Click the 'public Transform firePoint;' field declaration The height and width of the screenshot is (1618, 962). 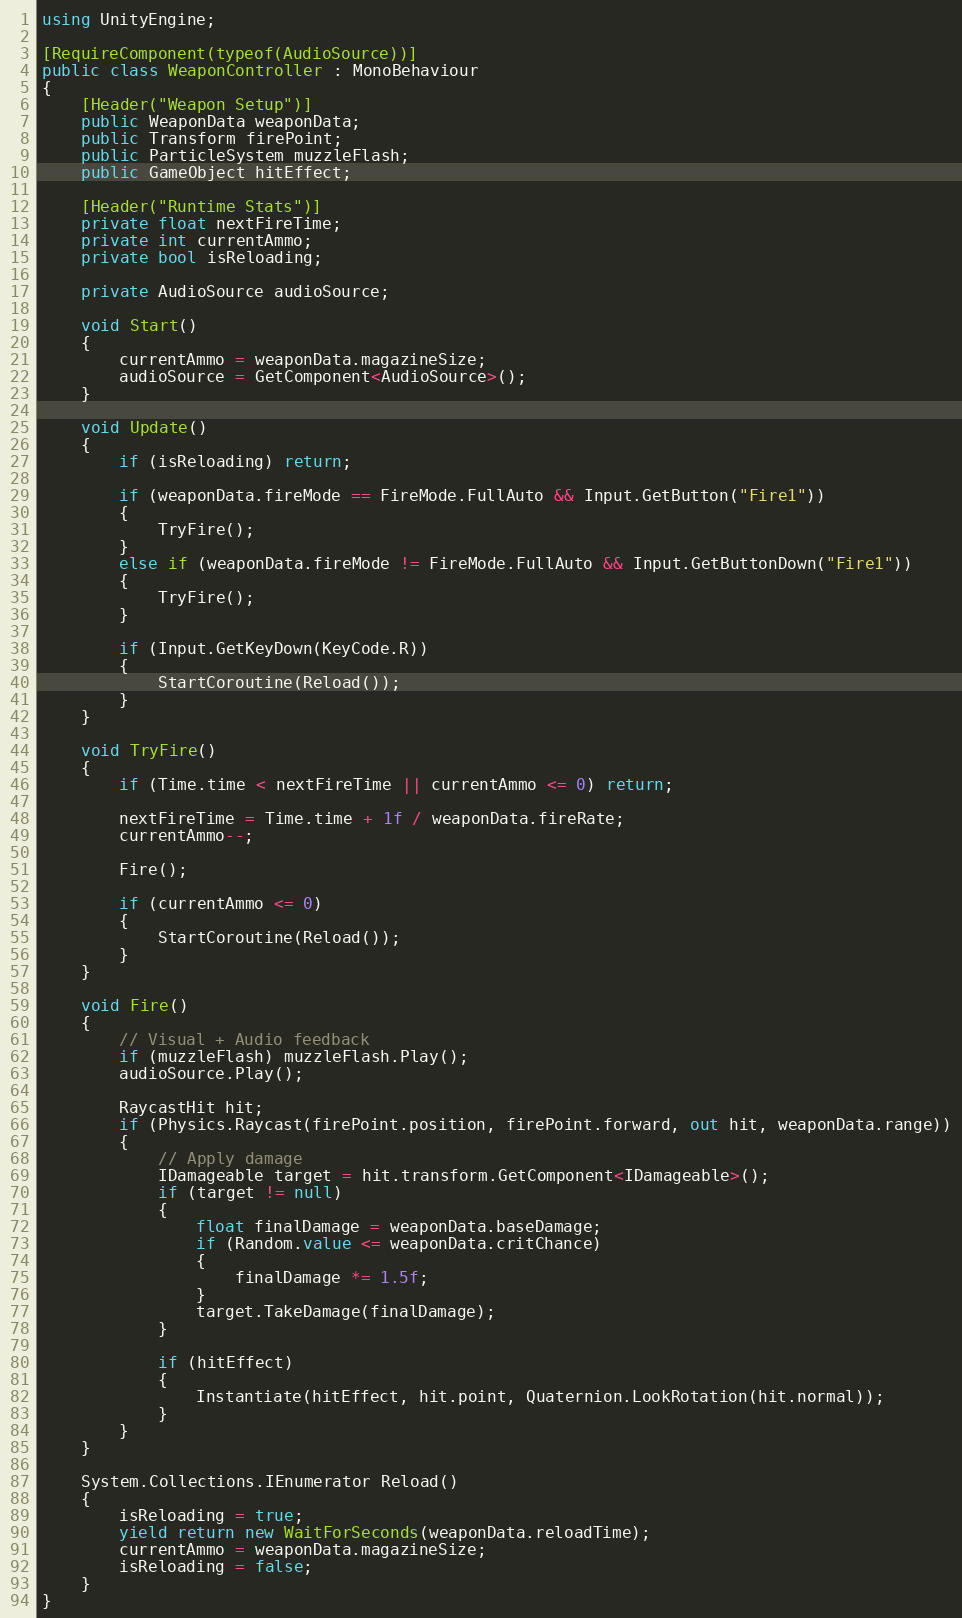(211, 139)
